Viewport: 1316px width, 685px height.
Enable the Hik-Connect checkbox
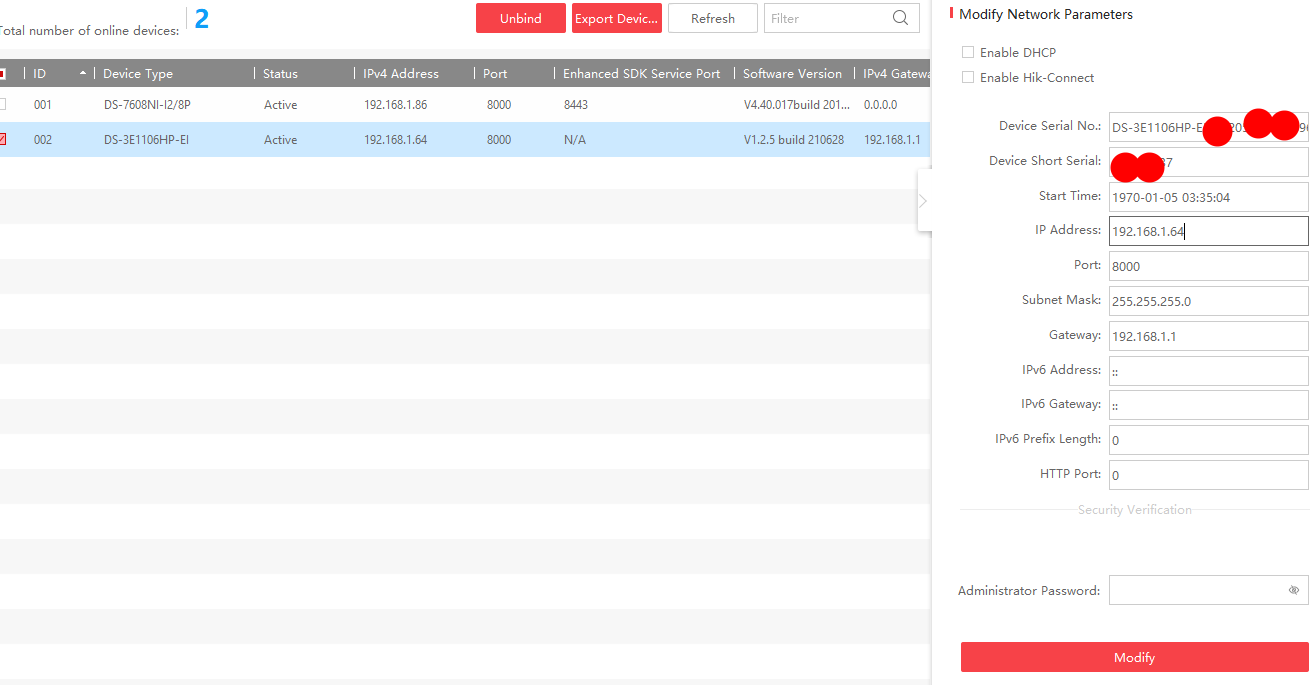967,77
